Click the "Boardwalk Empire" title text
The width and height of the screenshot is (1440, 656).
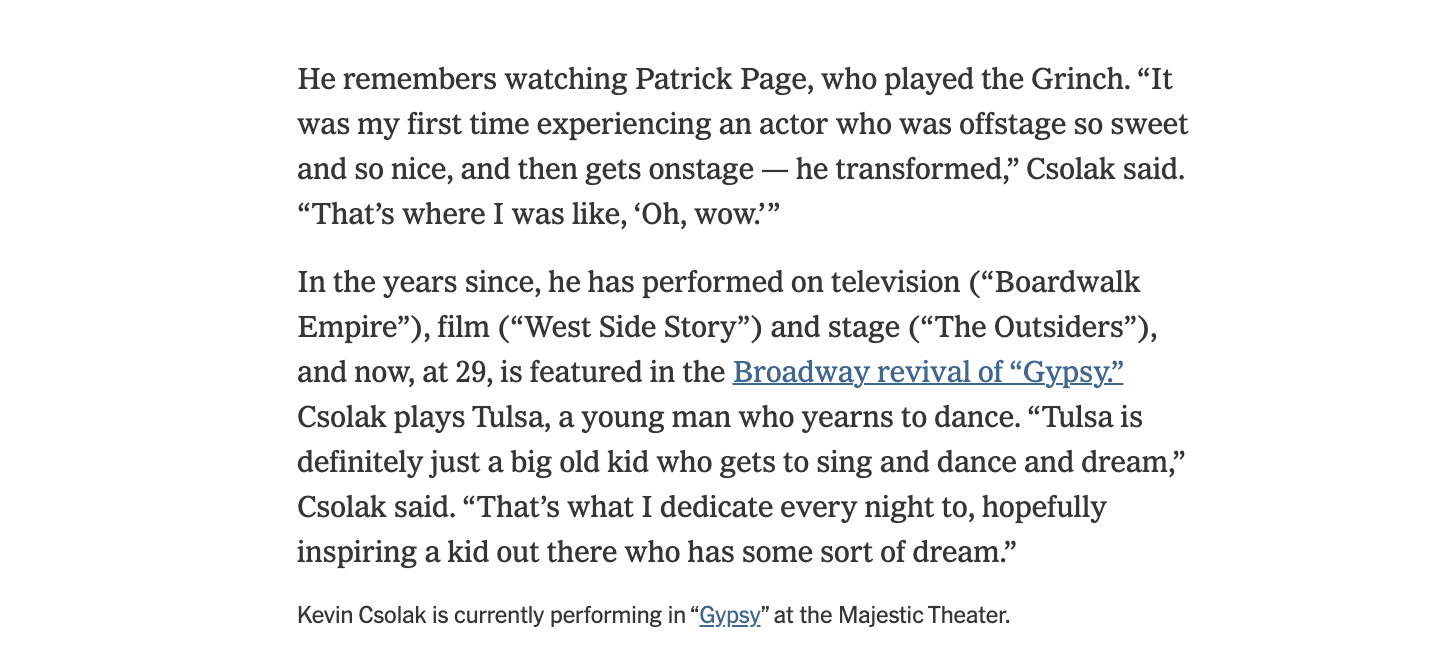[x=718, y=304]
